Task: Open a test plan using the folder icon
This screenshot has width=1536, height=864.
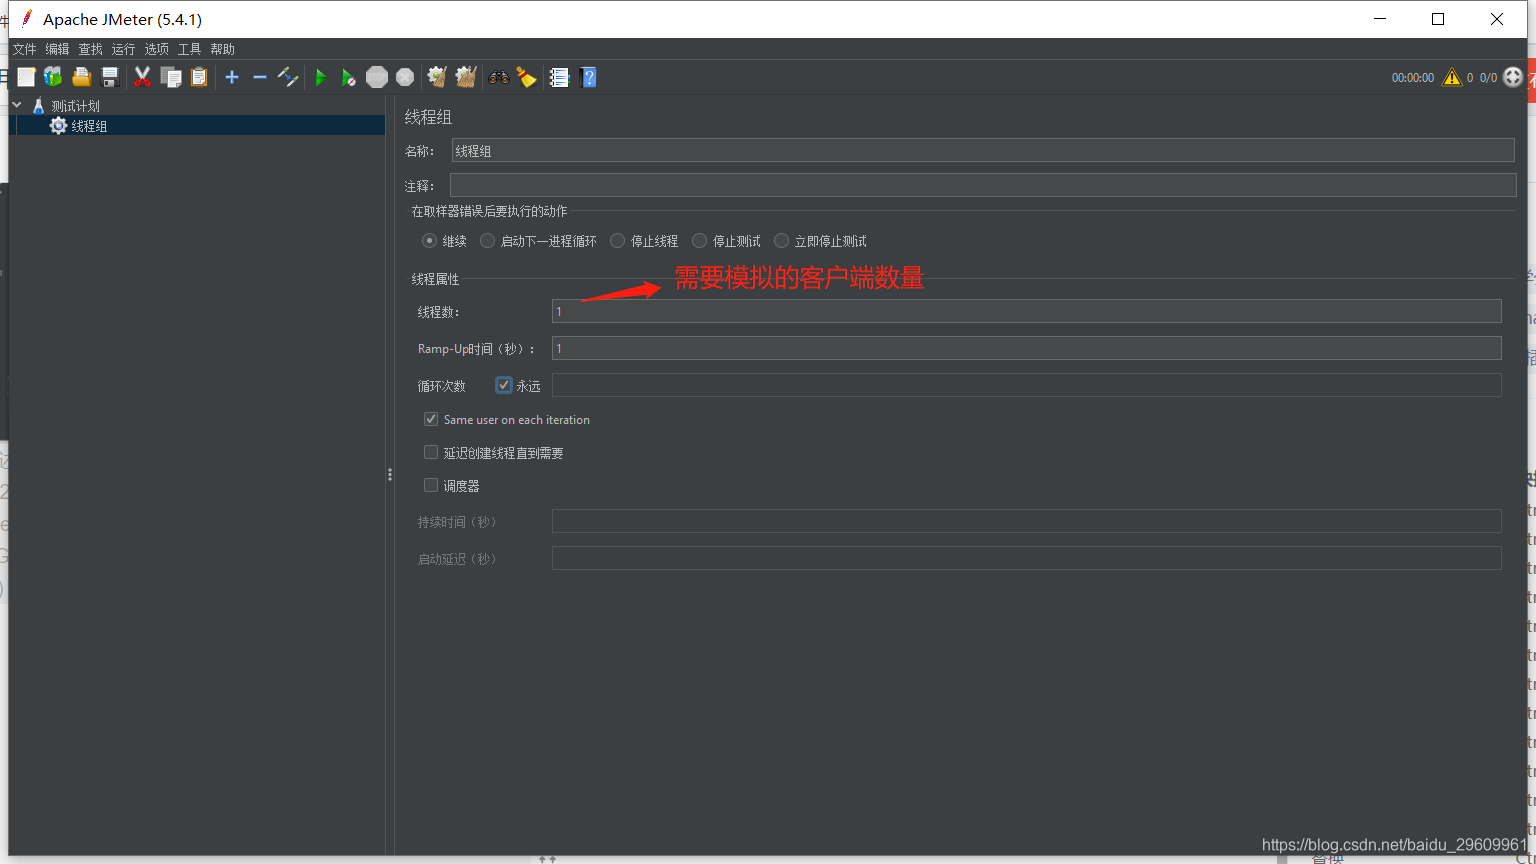Action: 81,77
